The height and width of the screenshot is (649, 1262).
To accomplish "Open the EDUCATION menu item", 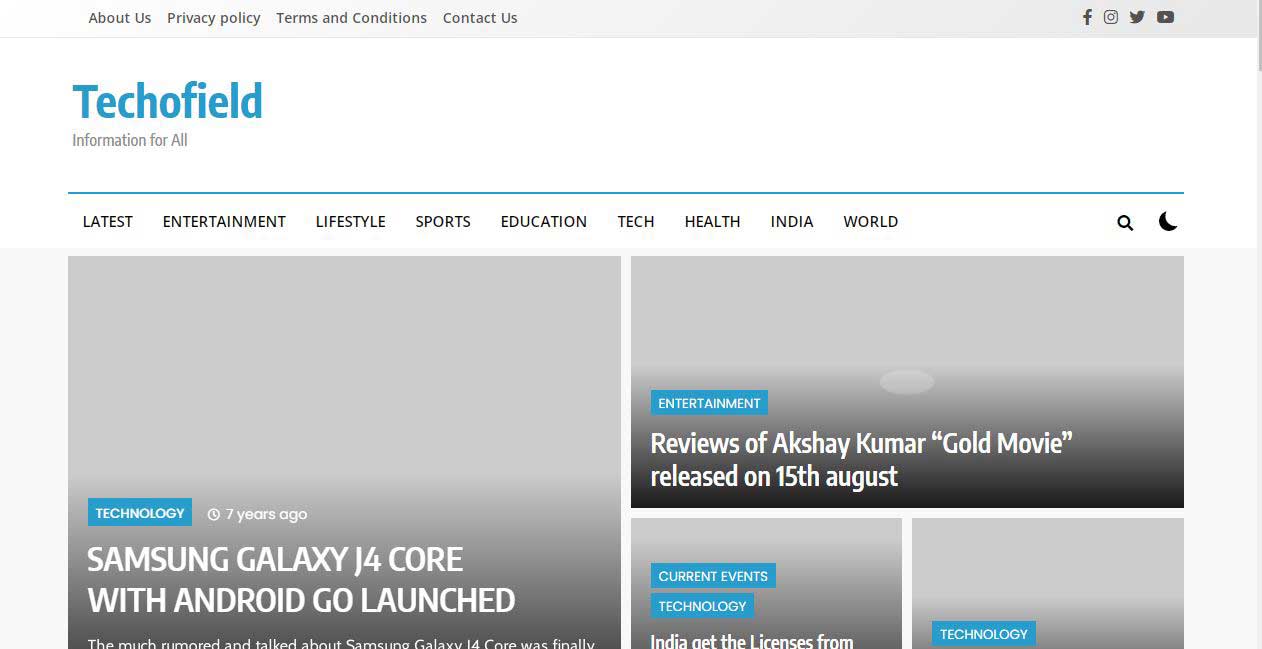I will click(544, 221).
